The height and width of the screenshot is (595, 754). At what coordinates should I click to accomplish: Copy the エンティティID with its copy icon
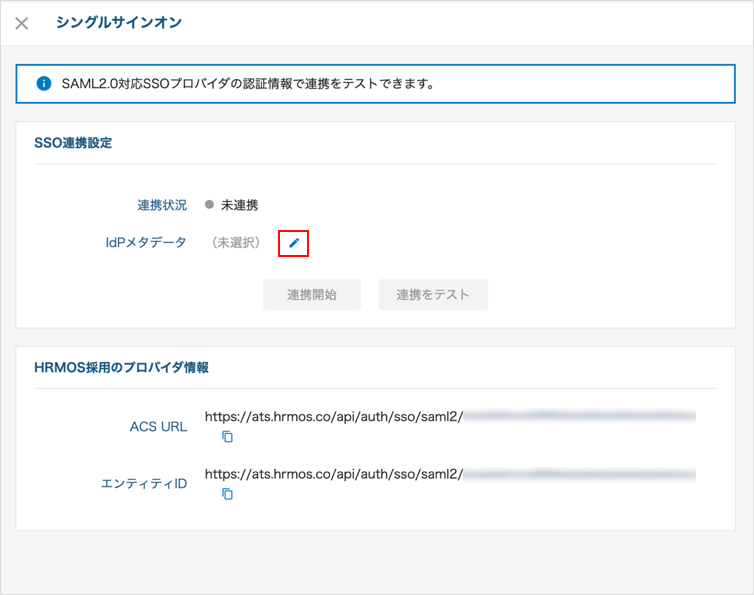tap(227, 494)
